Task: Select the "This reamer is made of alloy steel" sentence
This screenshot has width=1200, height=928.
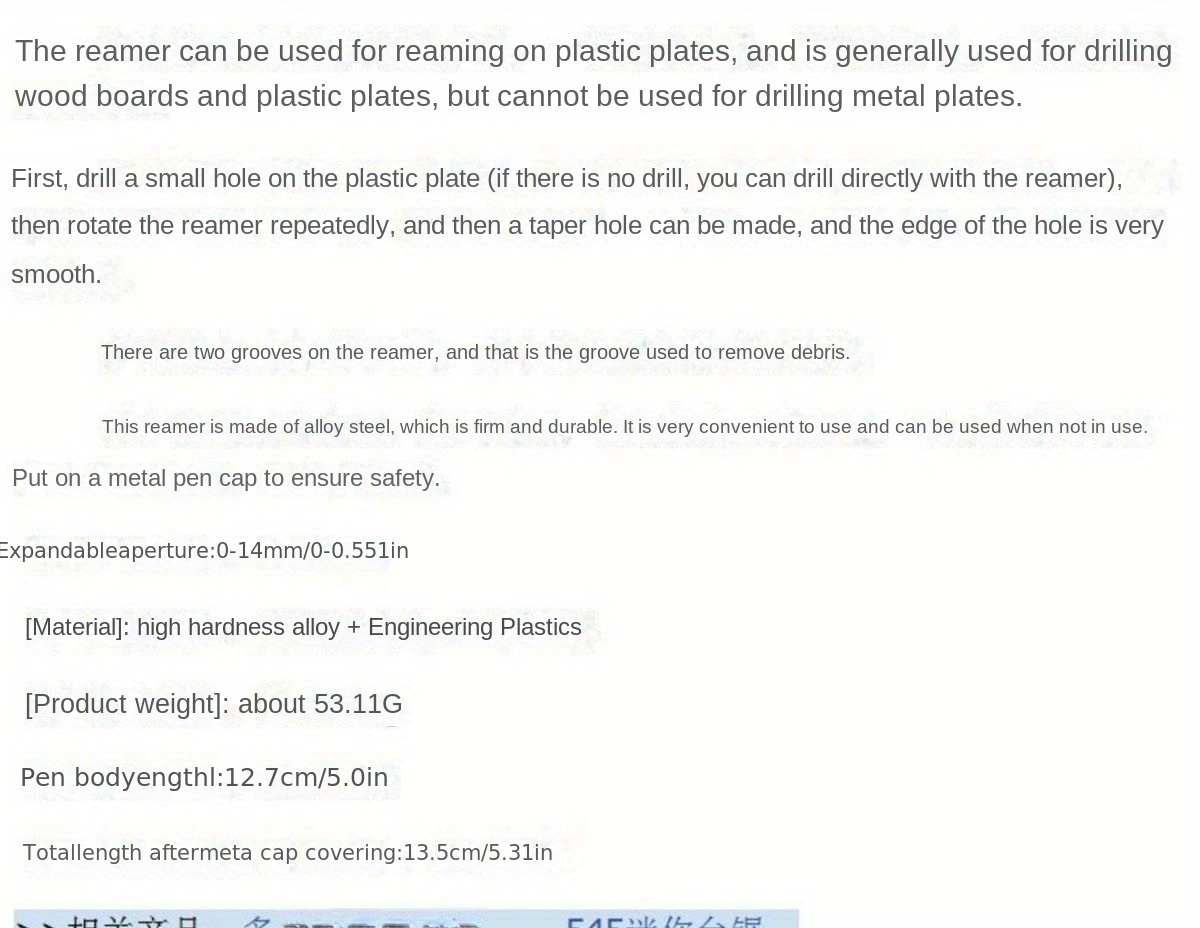Action: point(624,427)
